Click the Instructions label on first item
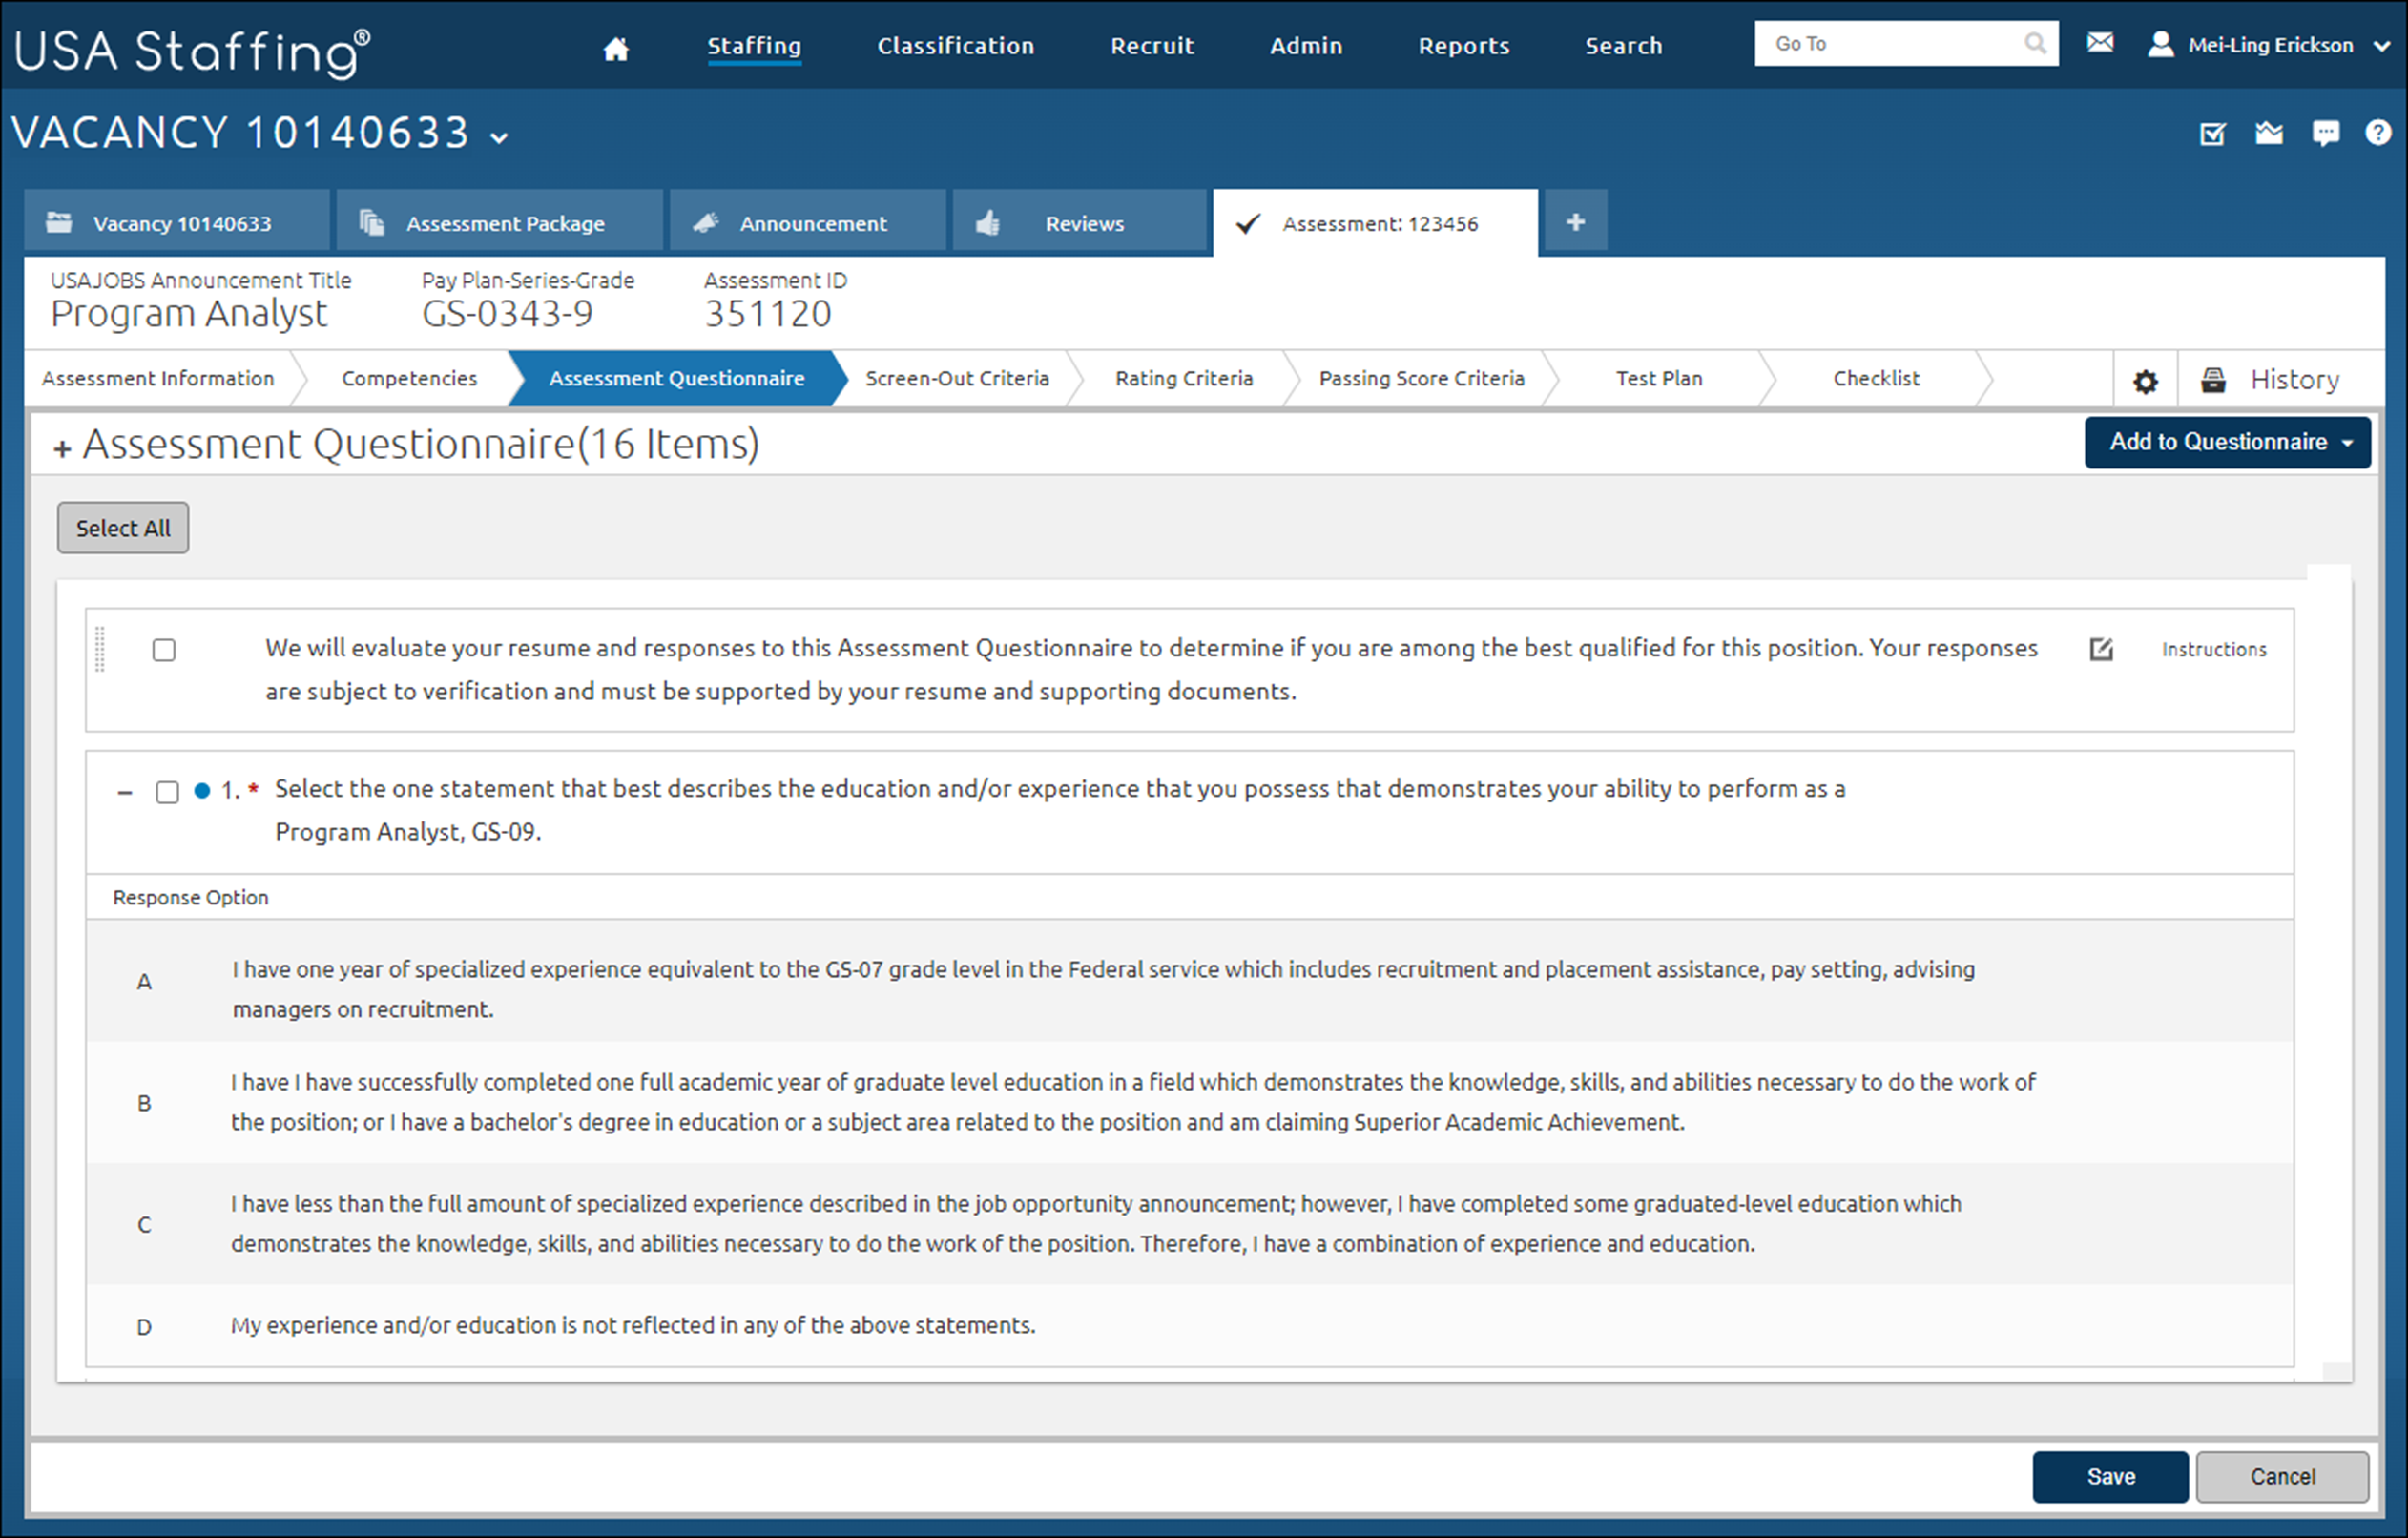Viewport: 2408px width, 1538px height. pyautogui.click(x=2214, y=649)
